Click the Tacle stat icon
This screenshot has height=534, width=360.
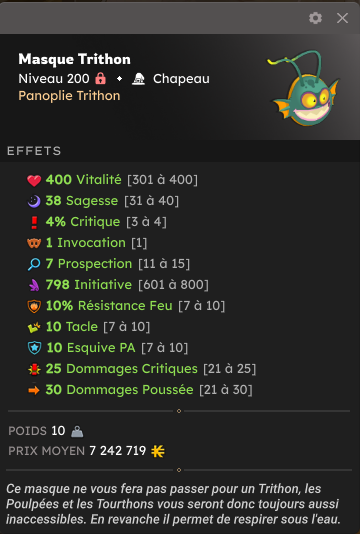click(x=34, y=327)
